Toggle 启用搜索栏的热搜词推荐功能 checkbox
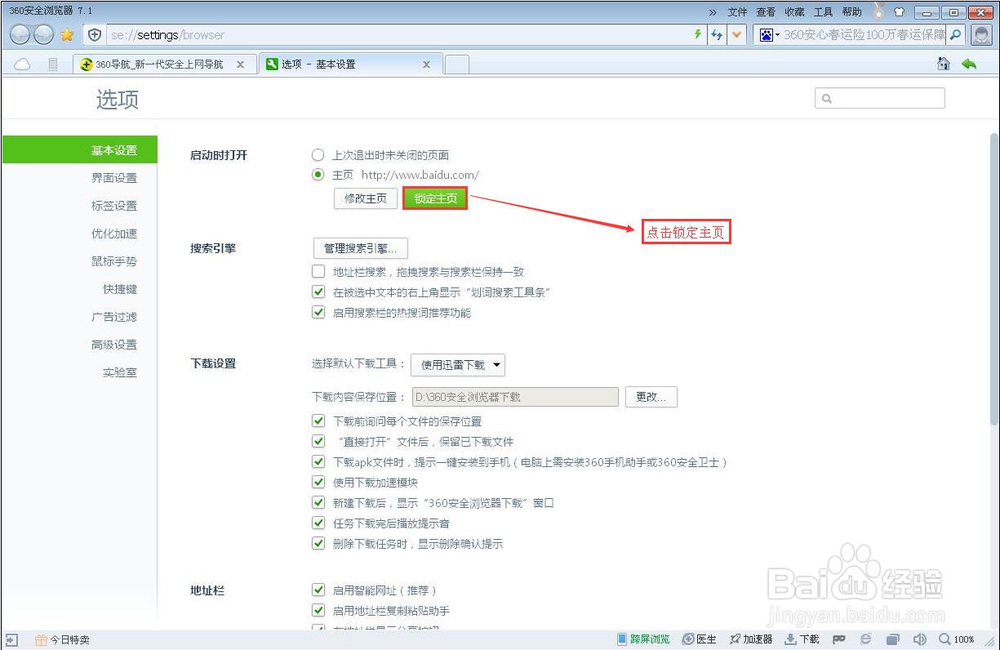Screen dimensions: 1000x650 click(x=318, y=313)
